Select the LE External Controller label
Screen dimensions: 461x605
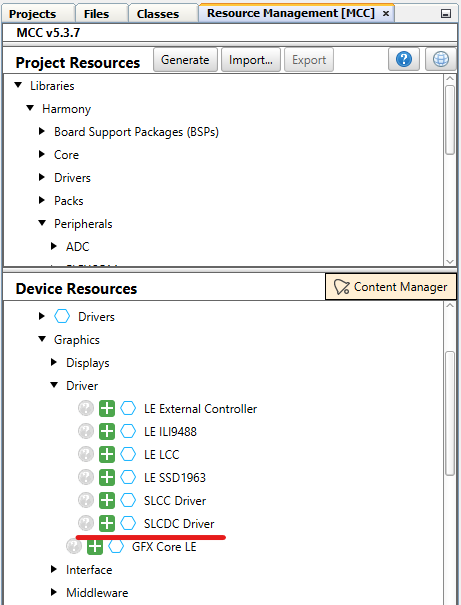(x=200, y=409)
